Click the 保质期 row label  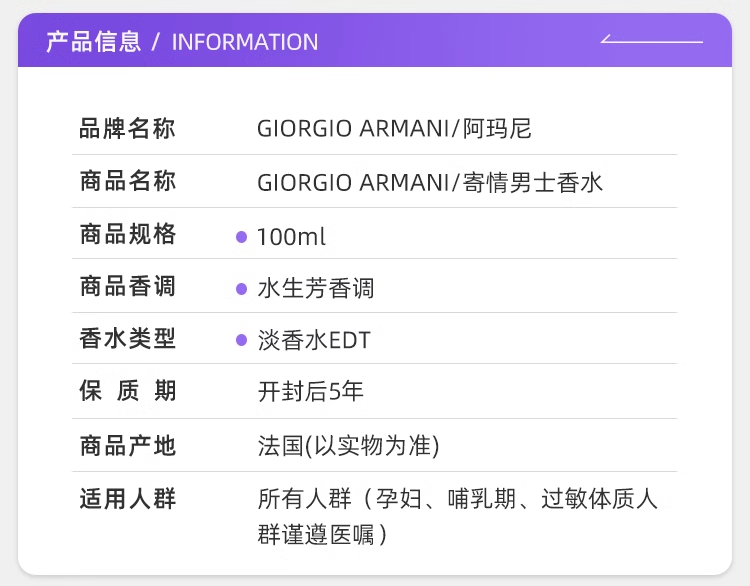(x=128, y=392)
